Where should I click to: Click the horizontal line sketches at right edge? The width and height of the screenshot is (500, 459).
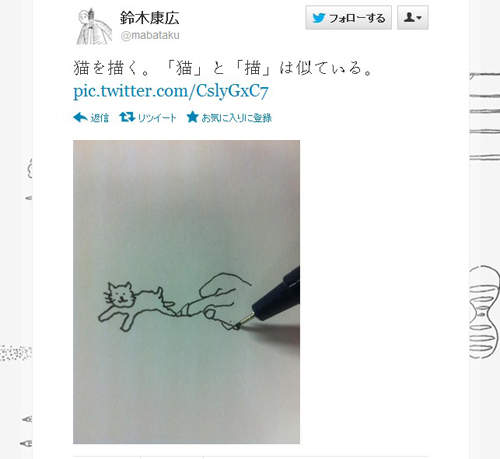click(x=485, y=116)
